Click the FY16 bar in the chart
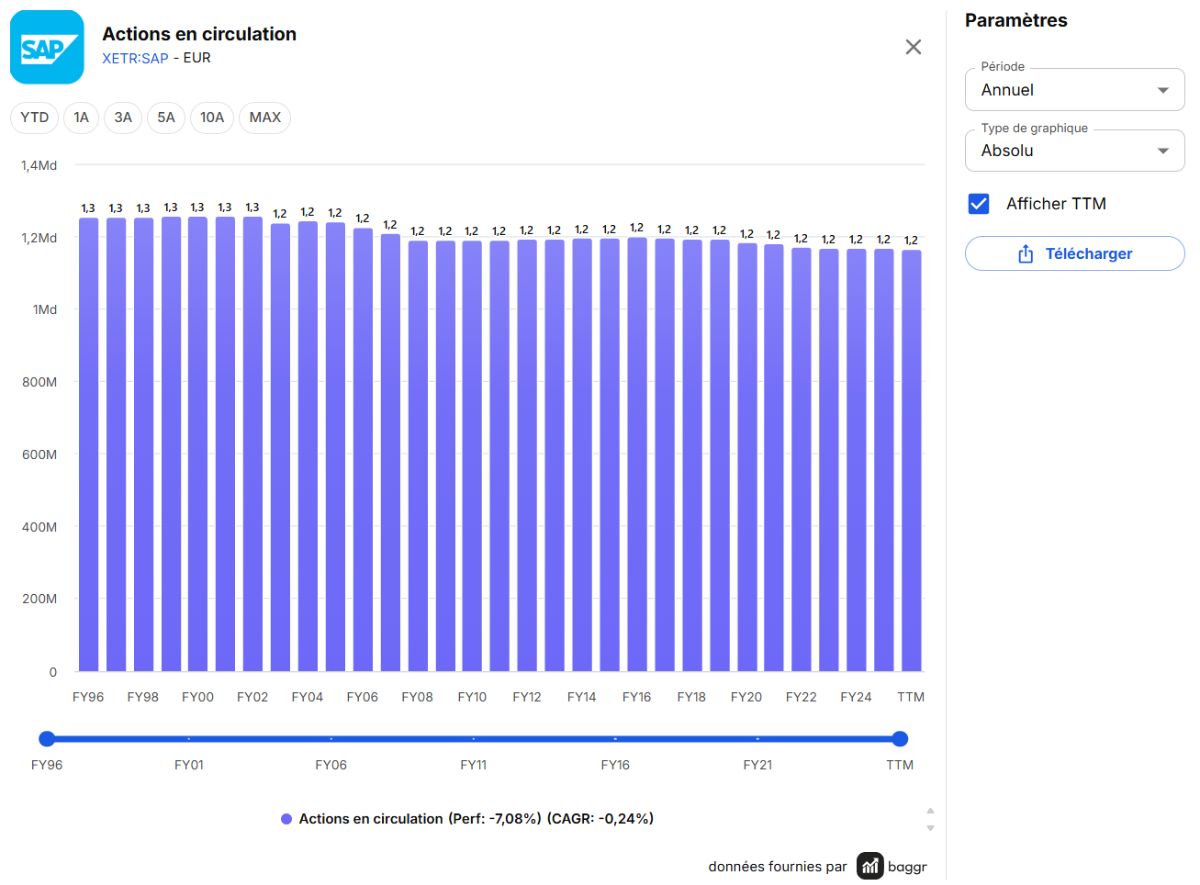Viewport: 1200px width, 885px height. click(x=637, y=455)
